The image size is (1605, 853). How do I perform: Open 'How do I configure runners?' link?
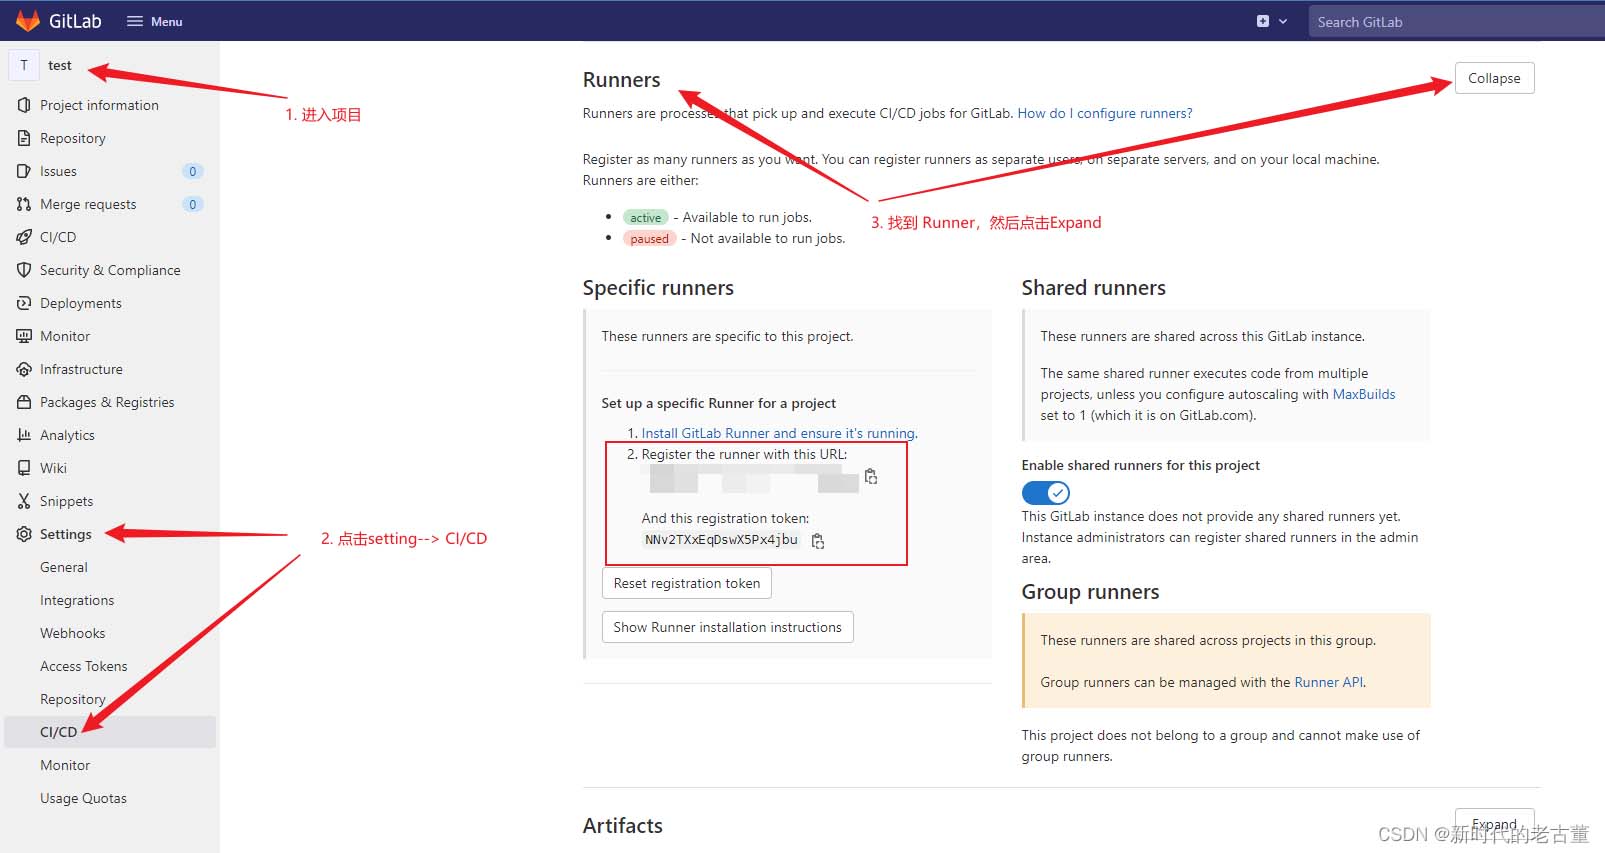1105,113
